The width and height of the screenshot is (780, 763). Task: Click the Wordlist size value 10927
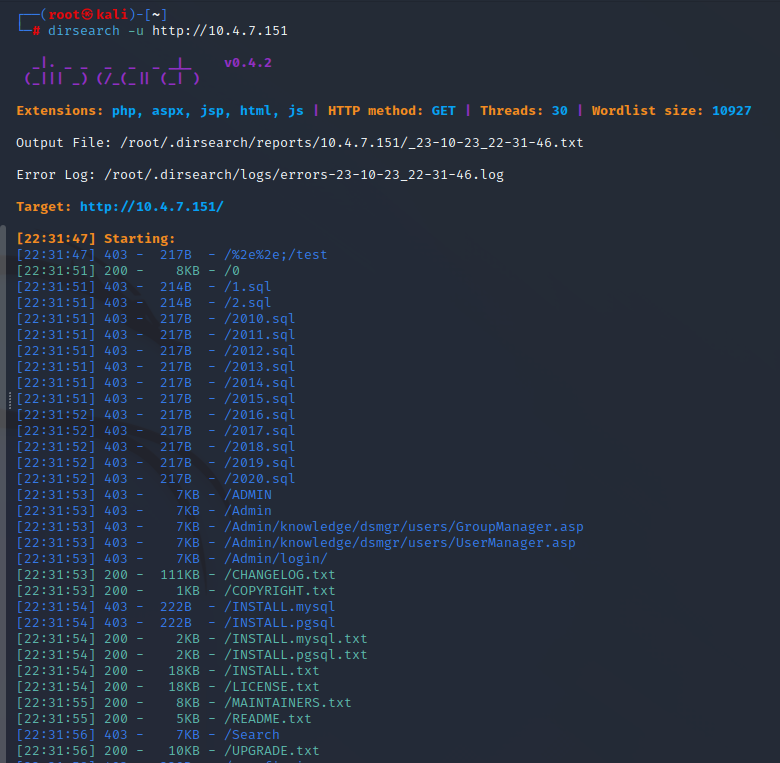[x=731, y=110]
